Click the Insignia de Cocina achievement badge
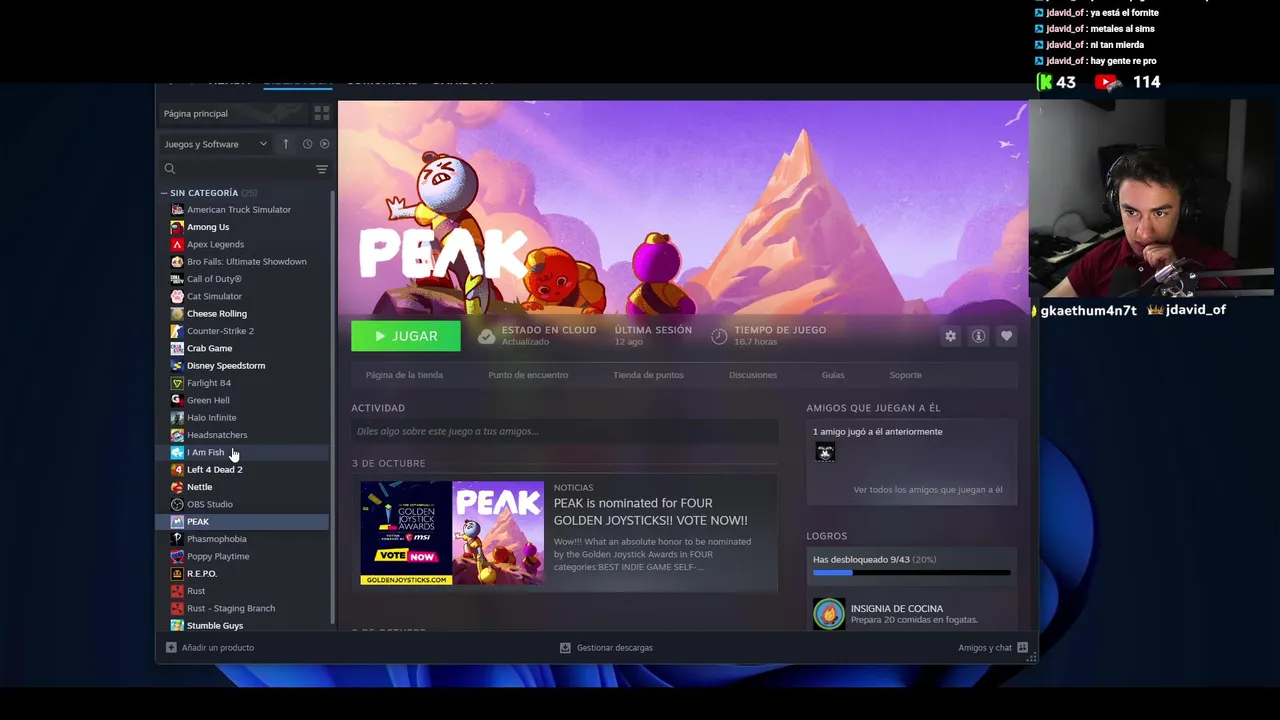 pyautogui.click(x=828, y=613)
